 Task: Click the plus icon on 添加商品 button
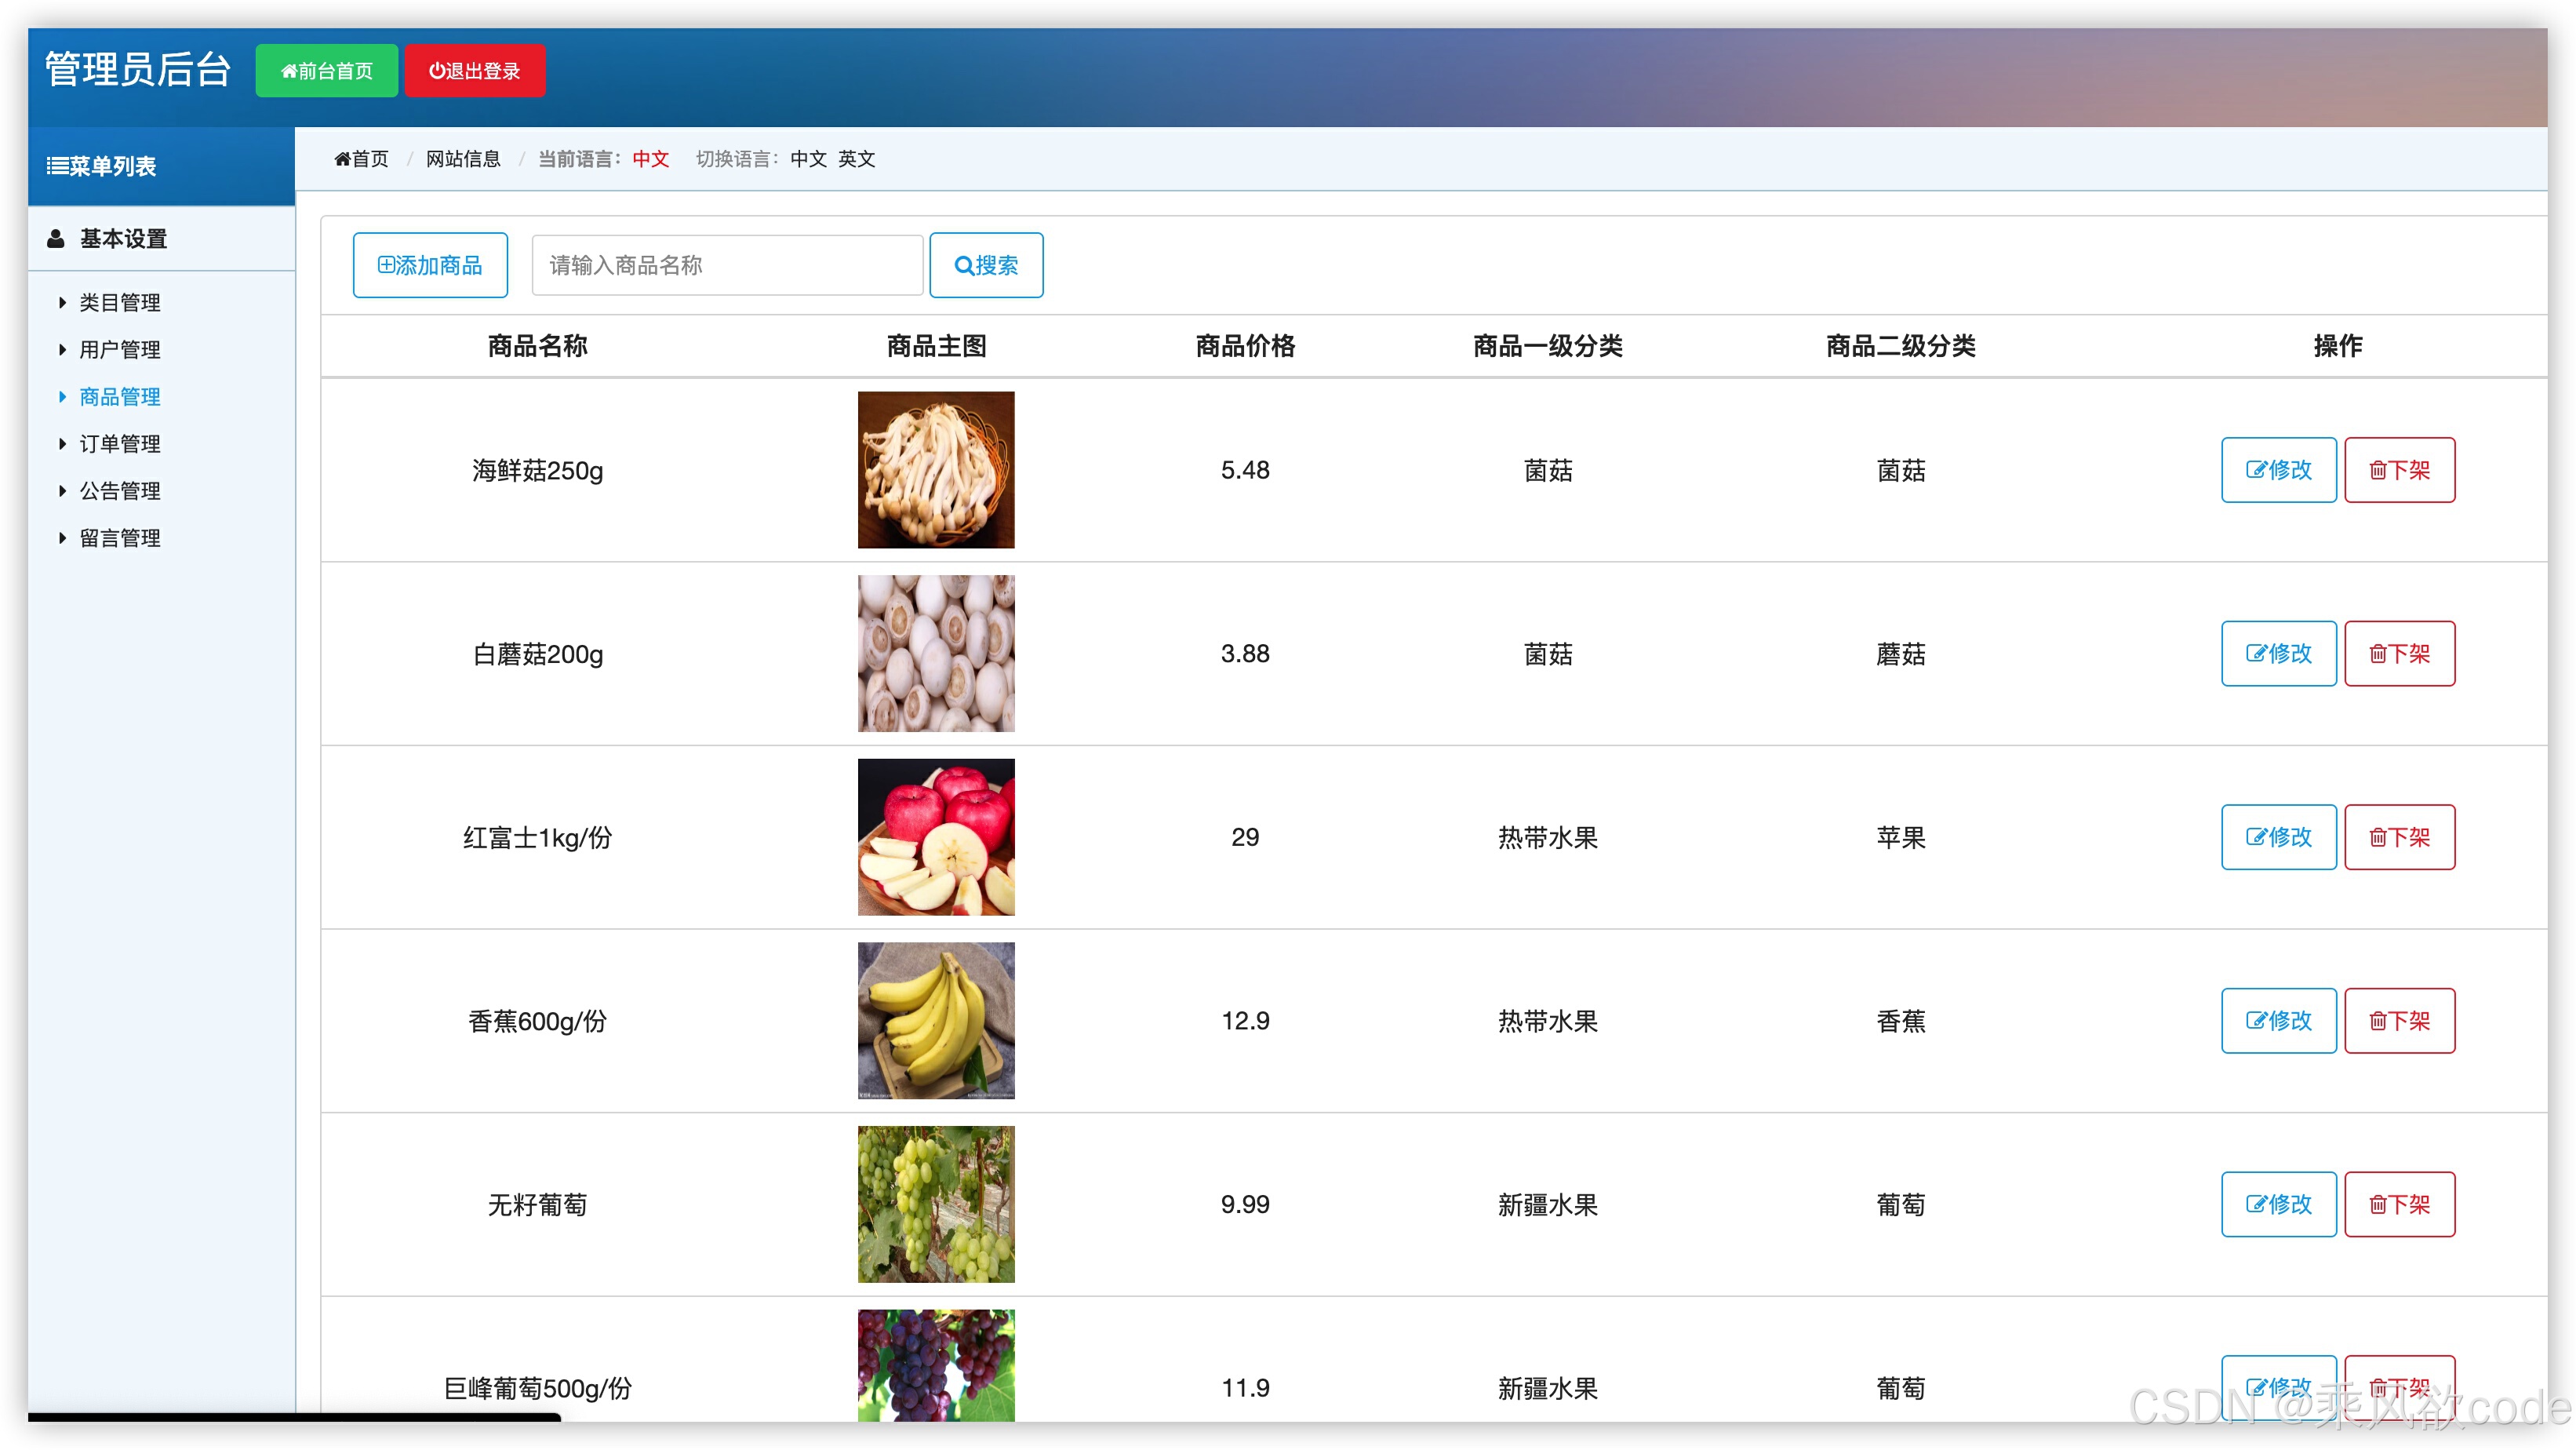(x=387, y=264)
